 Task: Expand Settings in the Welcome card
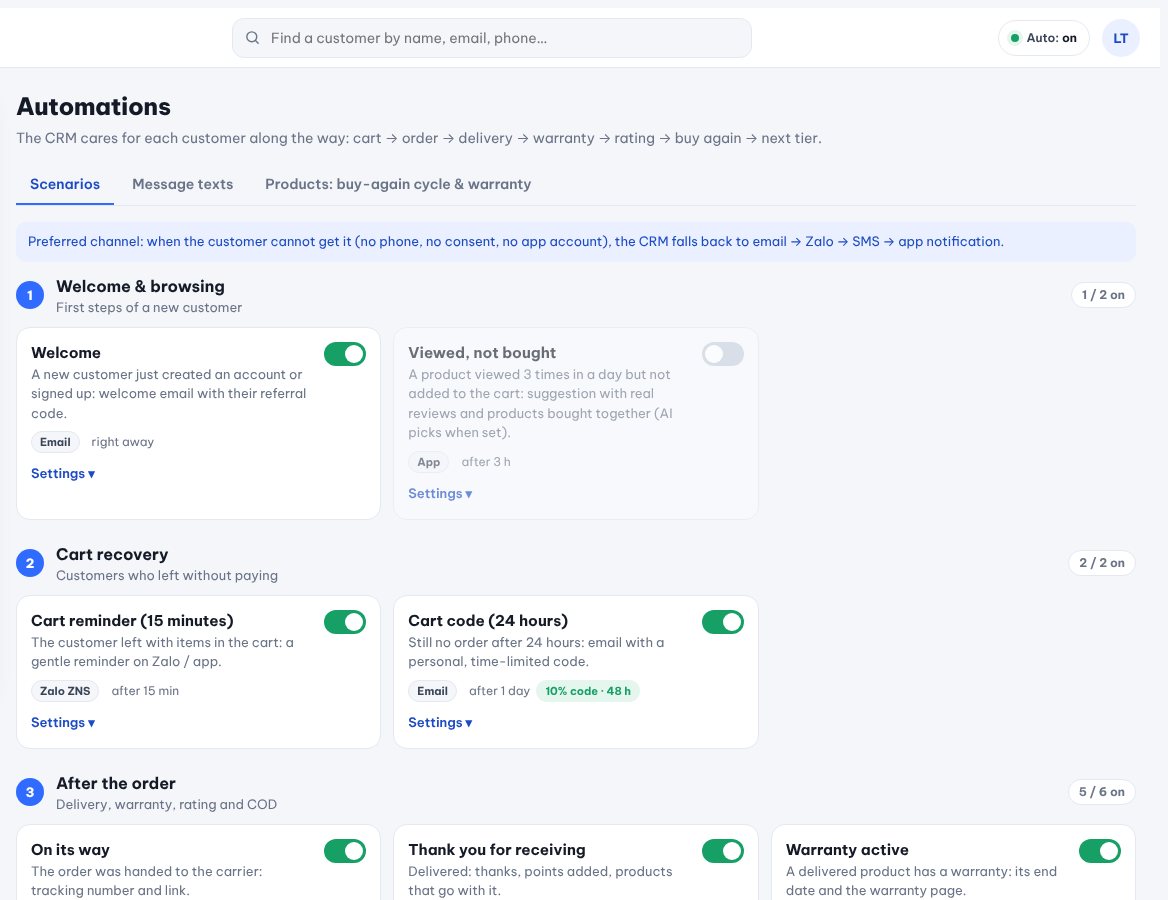(x=63, y=474)
